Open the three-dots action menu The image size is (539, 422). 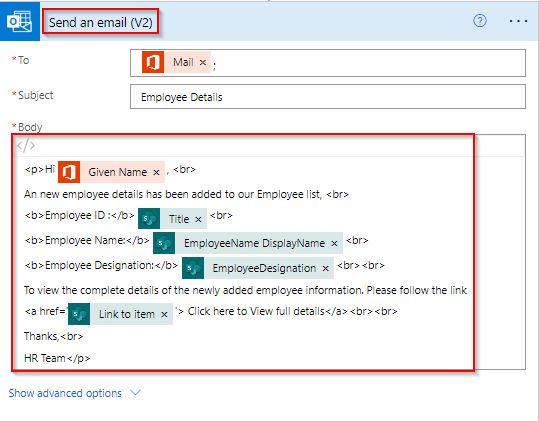pyautogui.click(x=518, y=21)
